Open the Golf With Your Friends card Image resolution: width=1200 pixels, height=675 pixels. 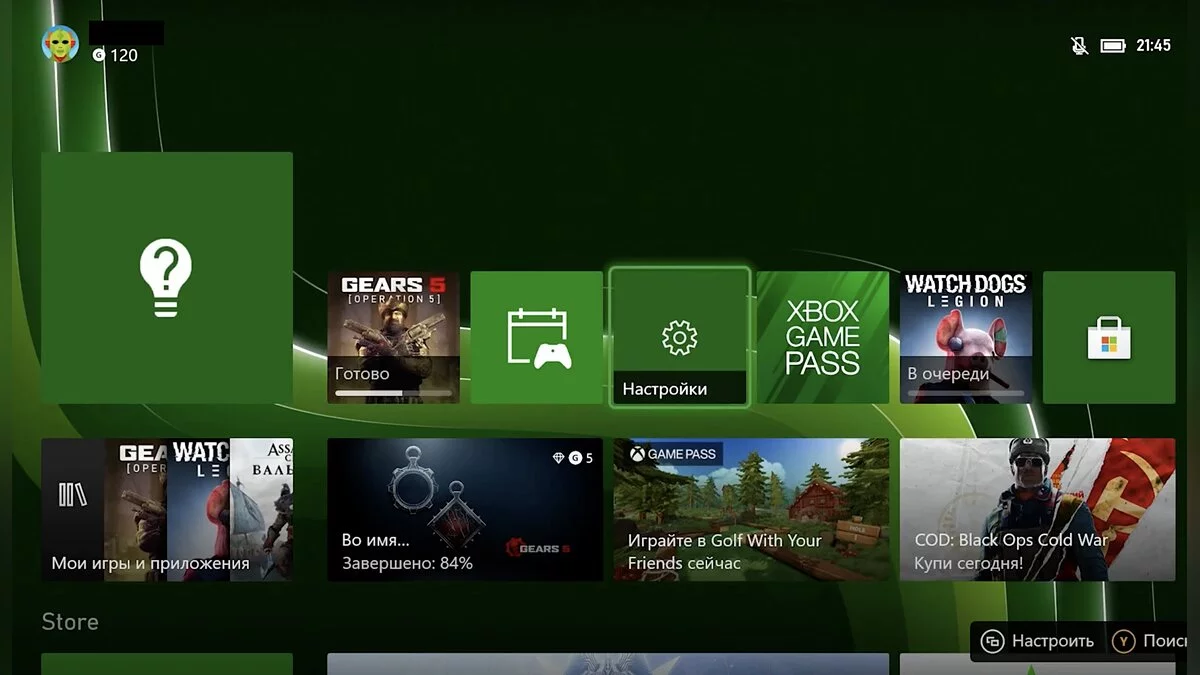click(x=751, y=510)
